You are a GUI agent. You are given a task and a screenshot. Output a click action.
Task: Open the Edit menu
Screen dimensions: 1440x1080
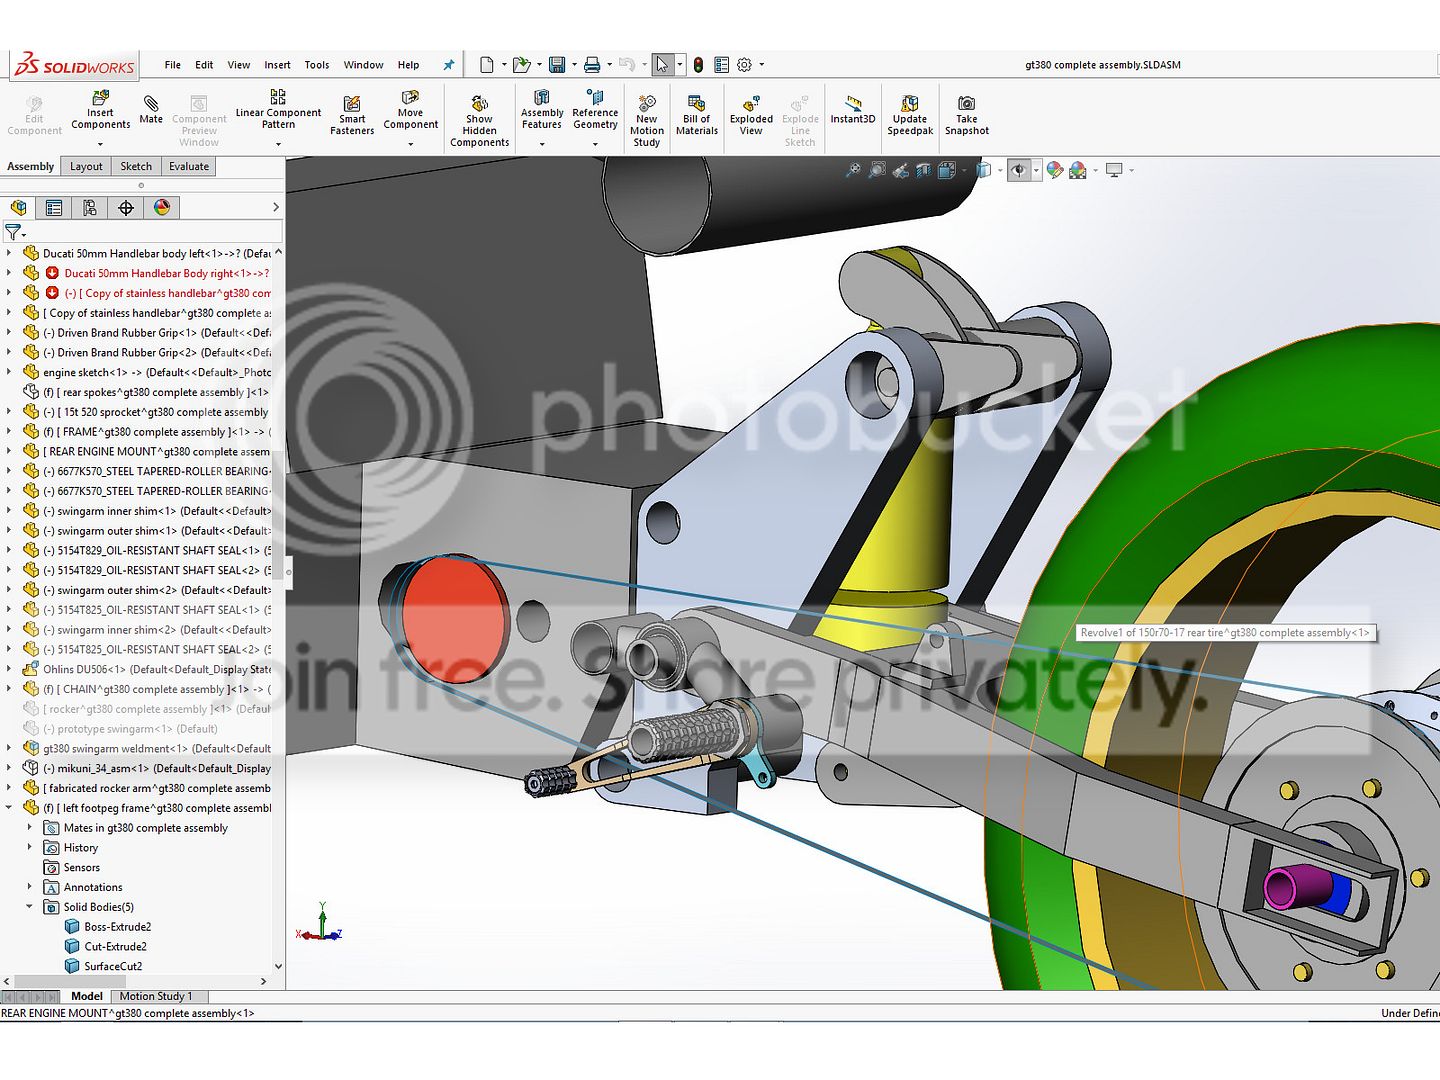(204, 65)
